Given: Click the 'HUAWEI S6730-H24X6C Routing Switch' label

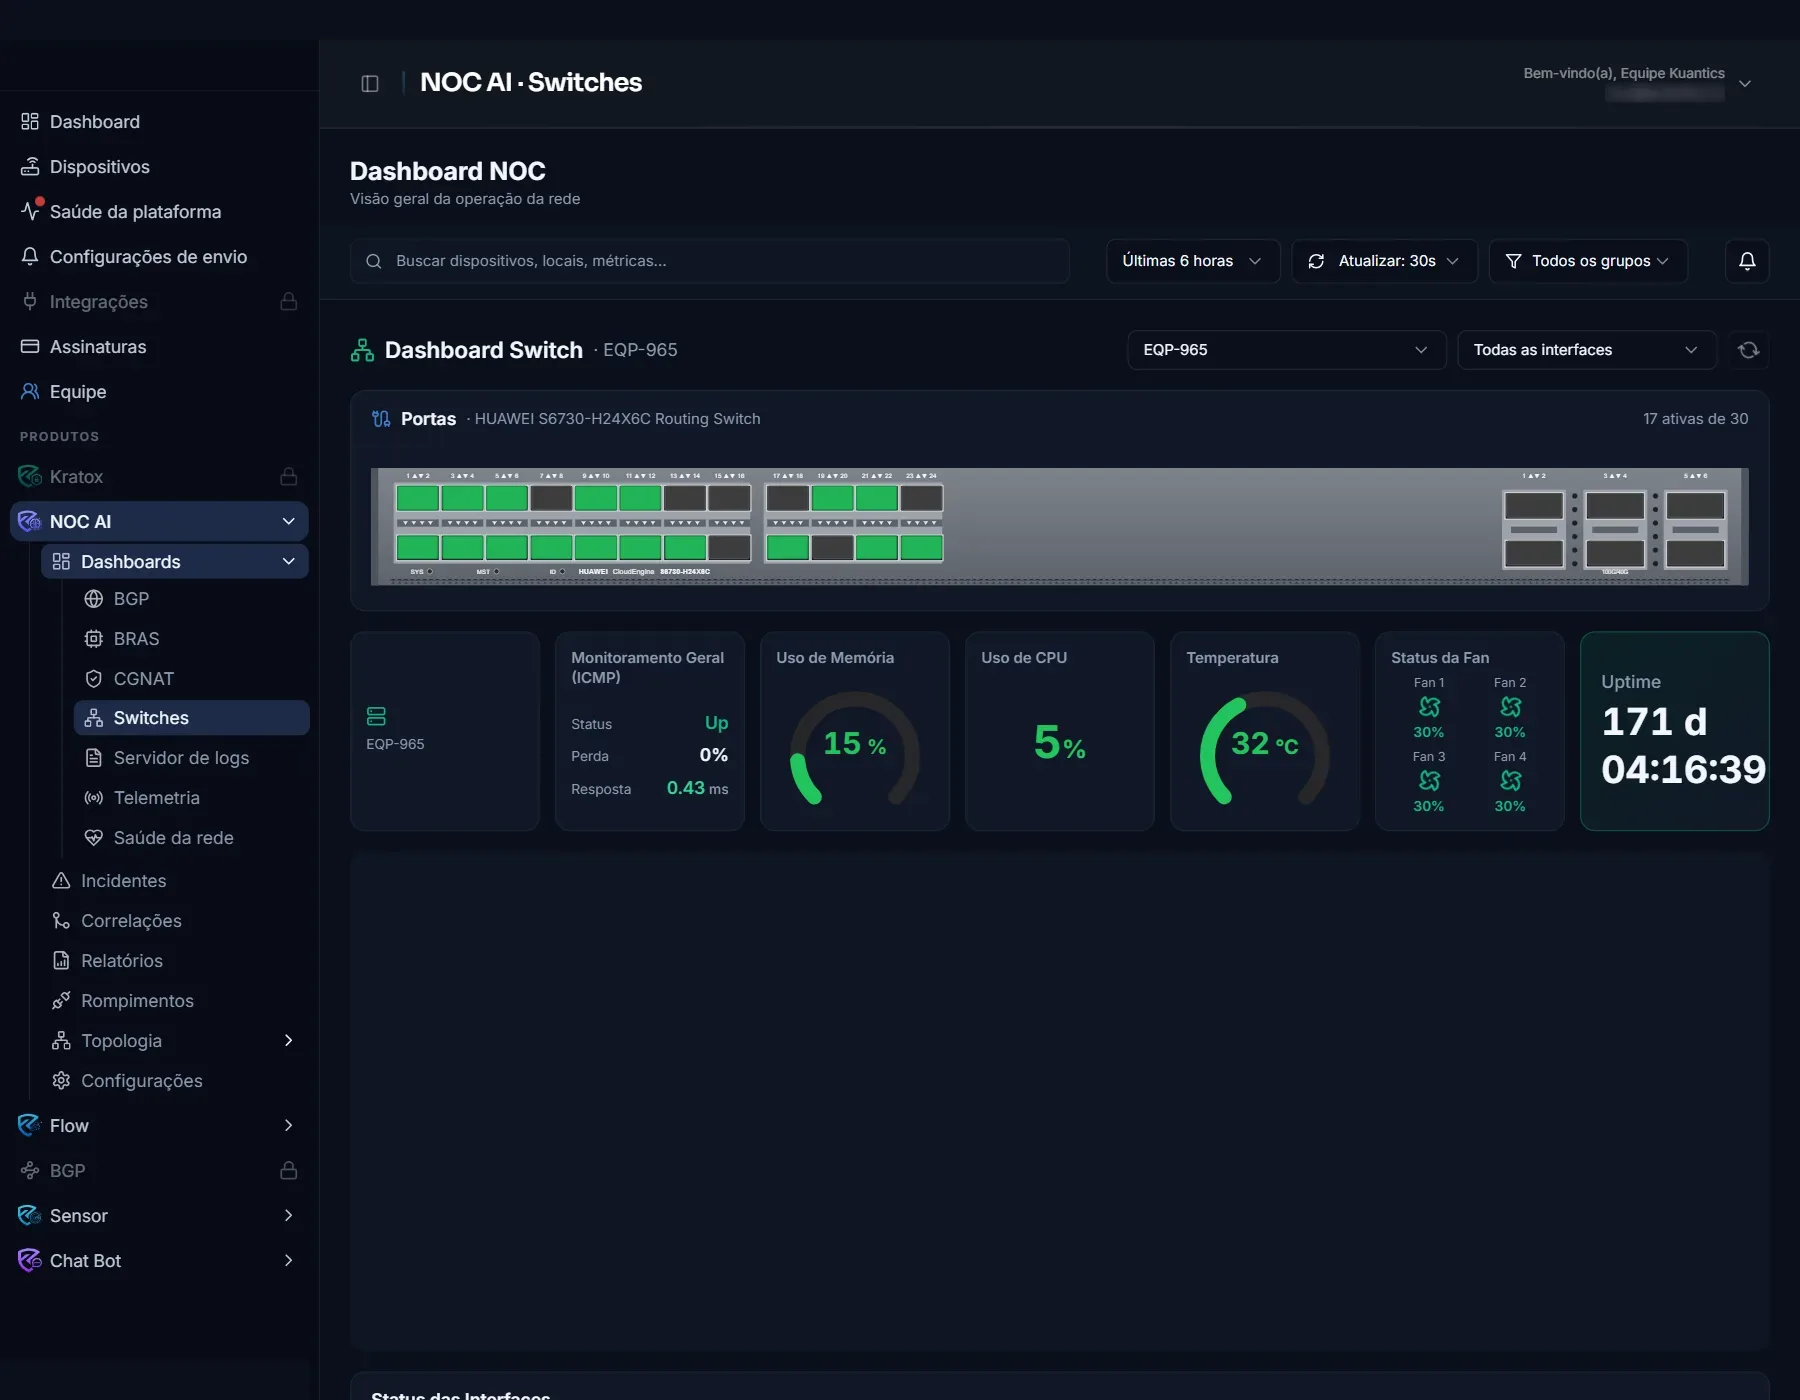Looking at the screenshot, I should pos(618,419).
